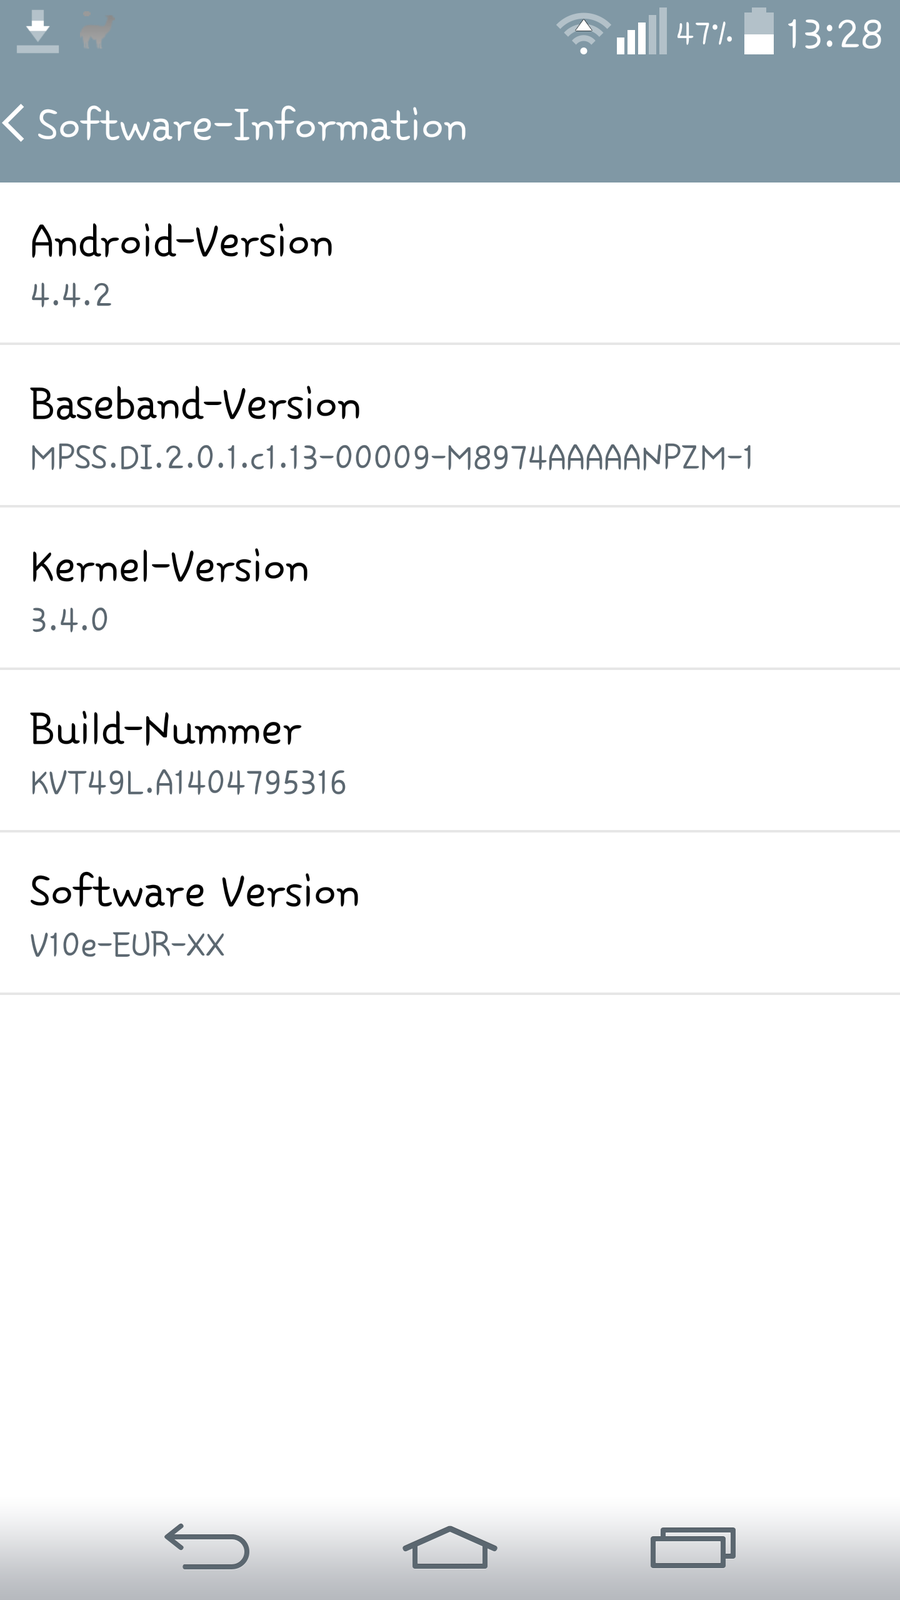Tap the Software-Information header title
Image resolution: width=900 pixels, height=1600 pixels.
[252, 126]
